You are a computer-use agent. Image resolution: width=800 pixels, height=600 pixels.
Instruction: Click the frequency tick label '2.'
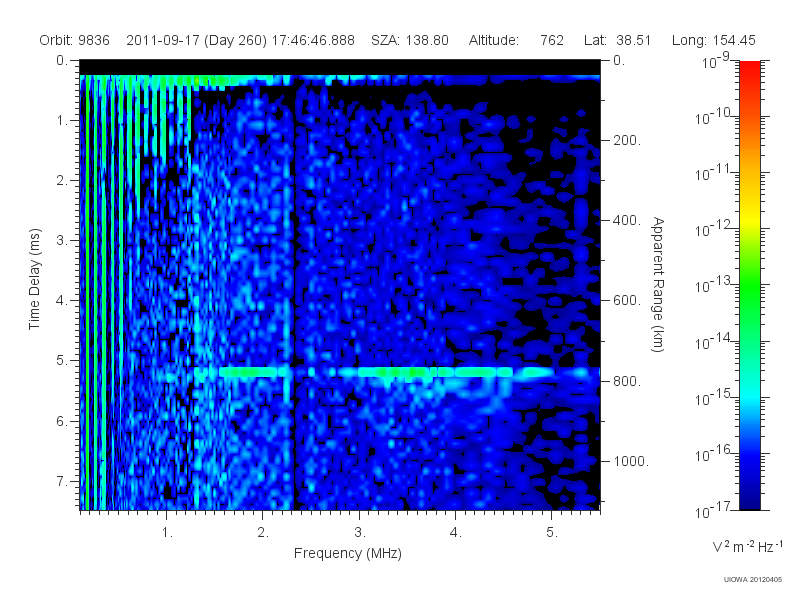(x=263, y=533)
